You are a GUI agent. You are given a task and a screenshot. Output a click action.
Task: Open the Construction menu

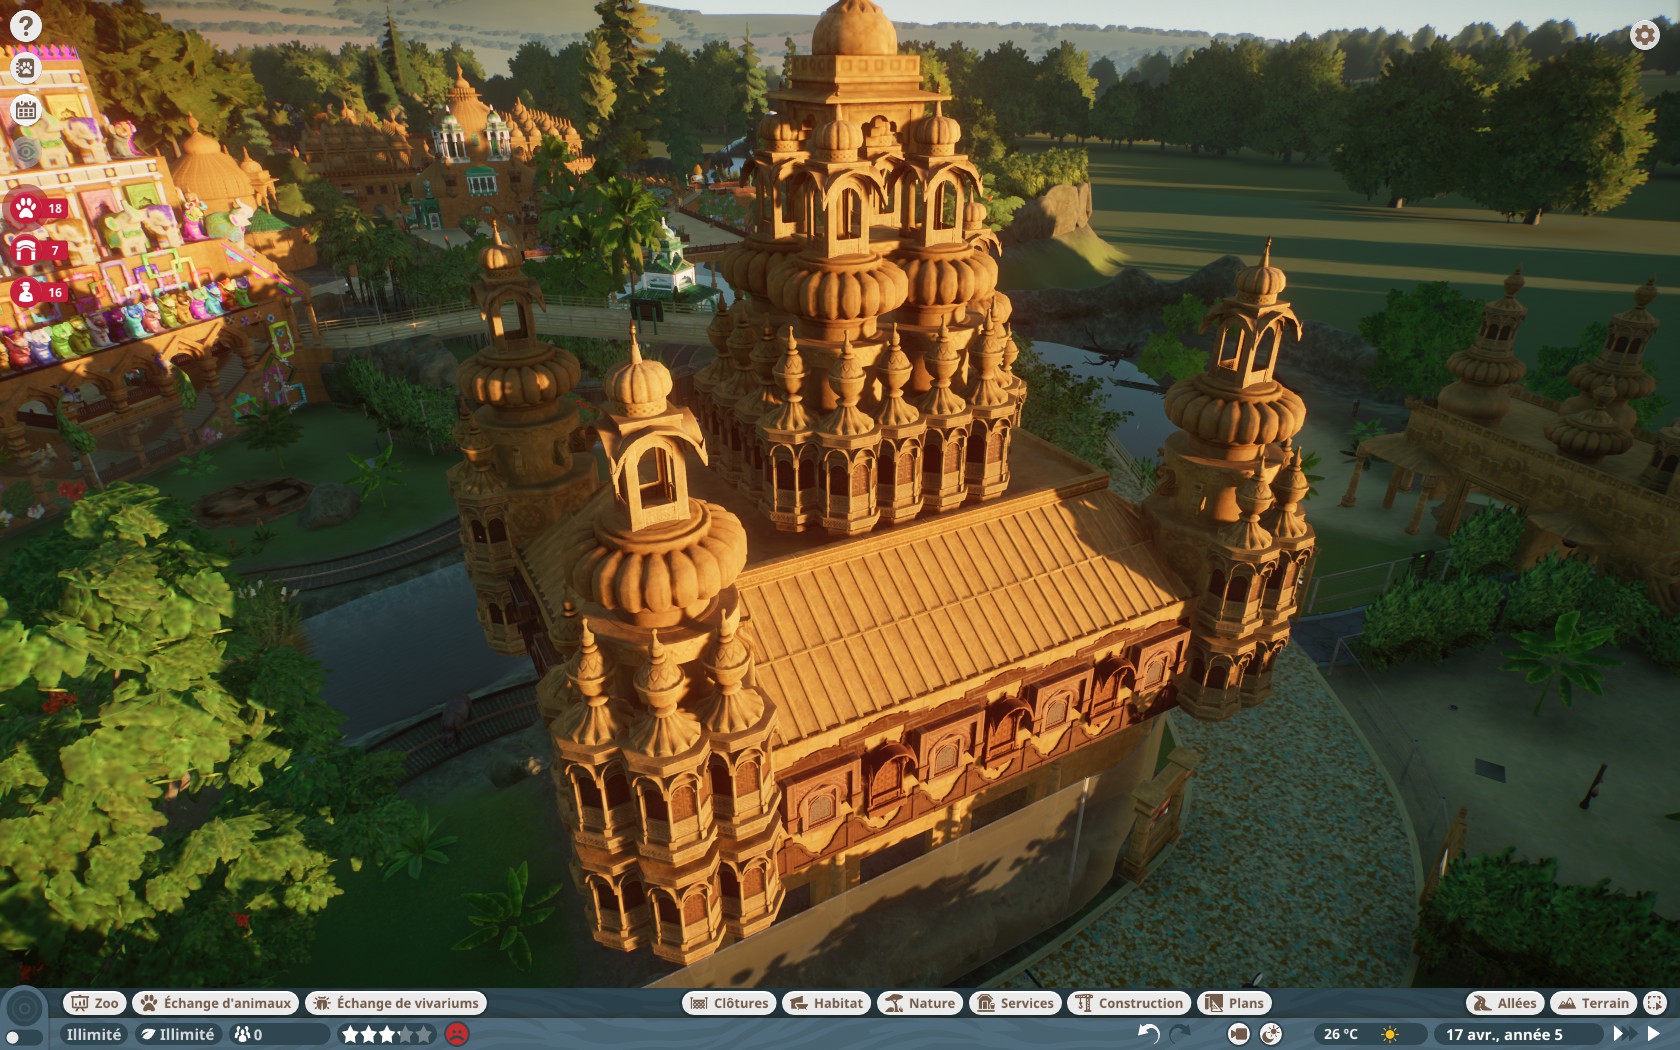(x=1129, y=1003)
